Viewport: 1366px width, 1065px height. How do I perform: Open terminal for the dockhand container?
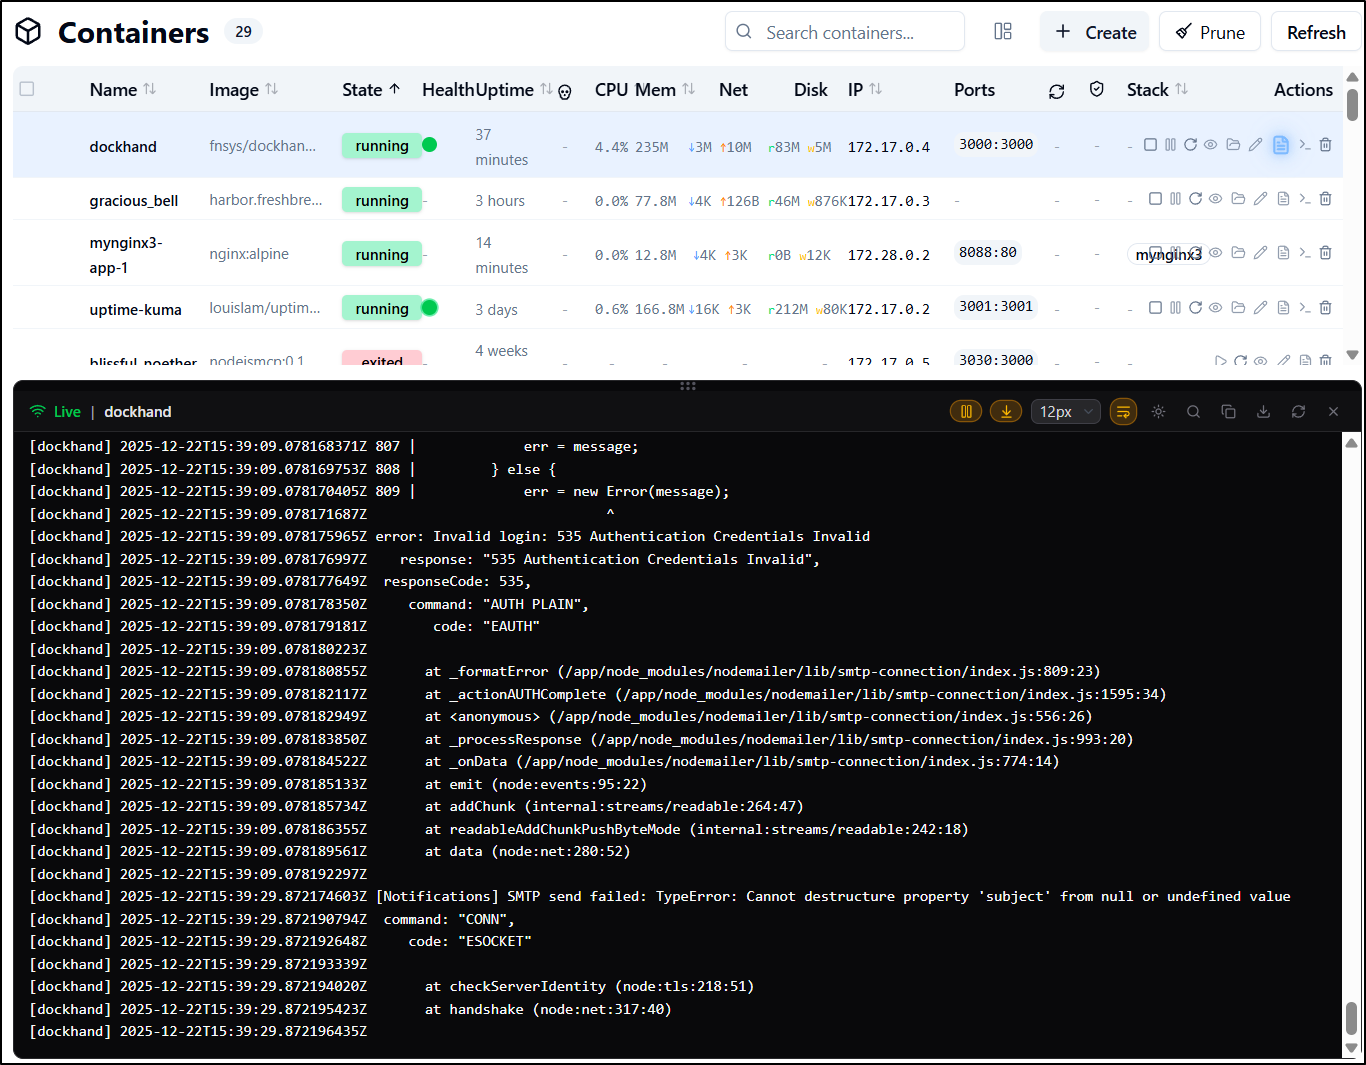(1304, 145)
